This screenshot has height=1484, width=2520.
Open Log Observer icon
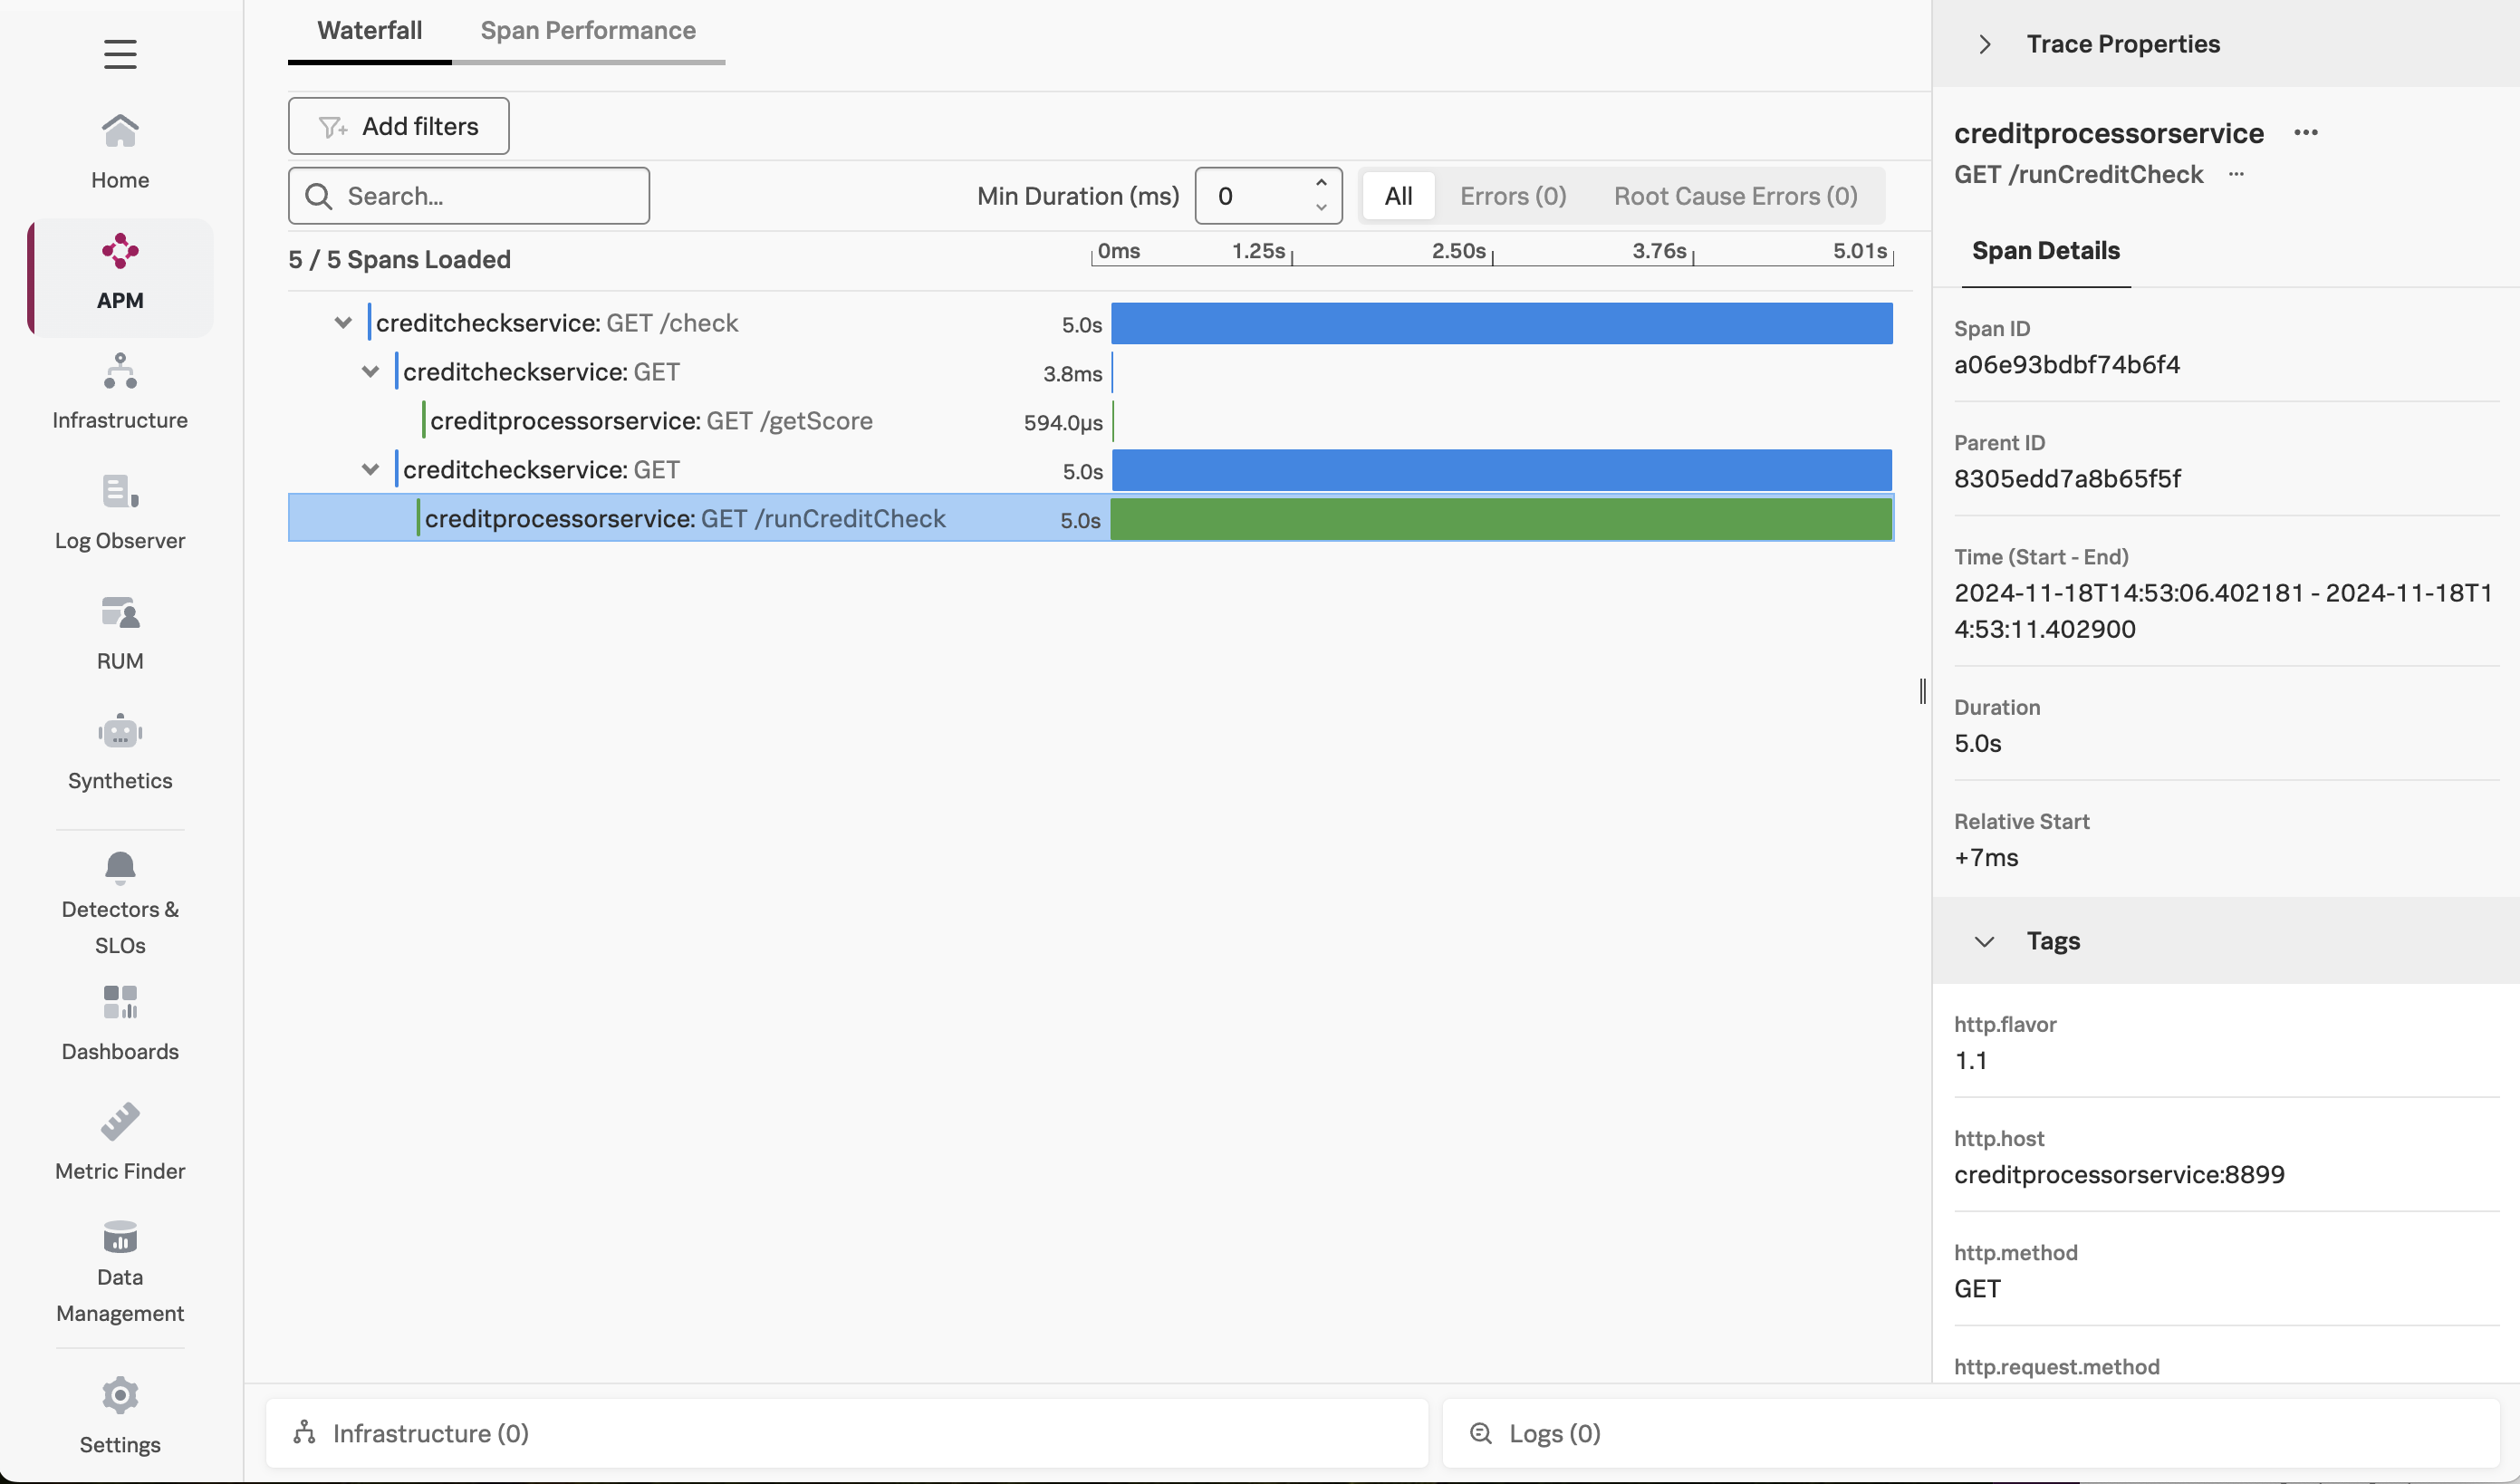[x=120, y=492]
